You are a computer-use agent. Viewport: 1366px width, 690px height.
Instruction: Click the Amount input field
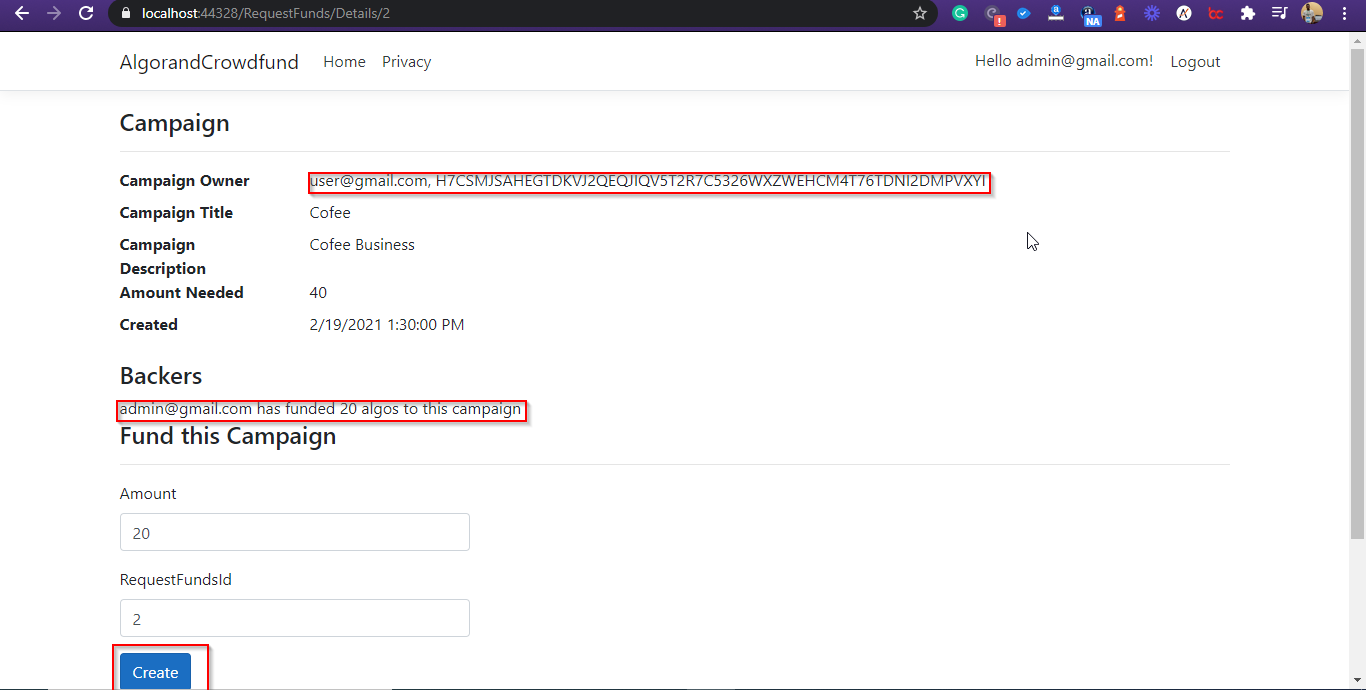pyautogui.click(x=295, y=533)
